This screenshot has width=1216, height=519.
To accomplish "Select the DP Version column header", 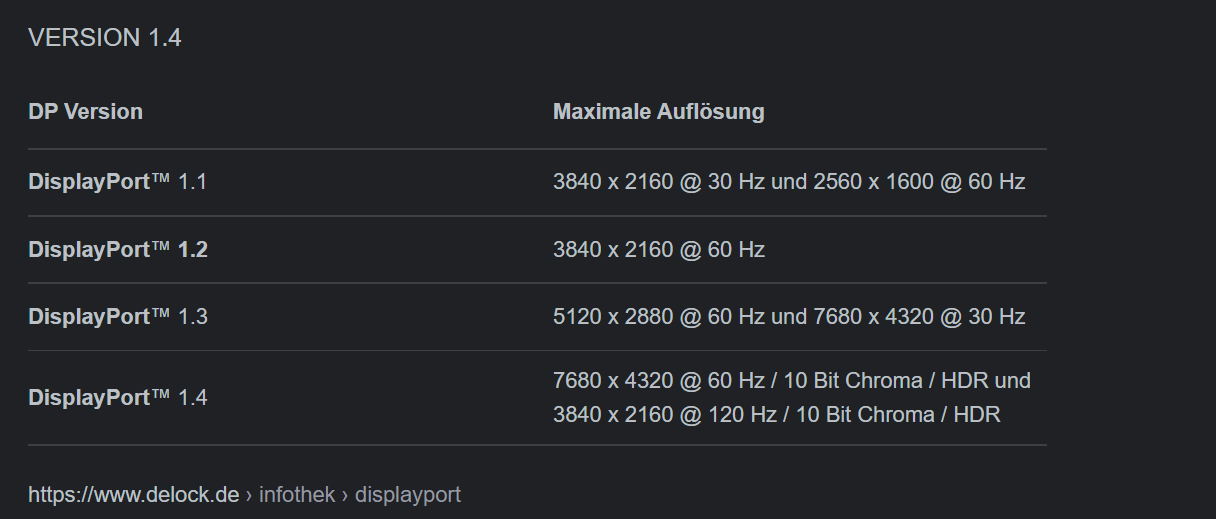I will point(85,112).
